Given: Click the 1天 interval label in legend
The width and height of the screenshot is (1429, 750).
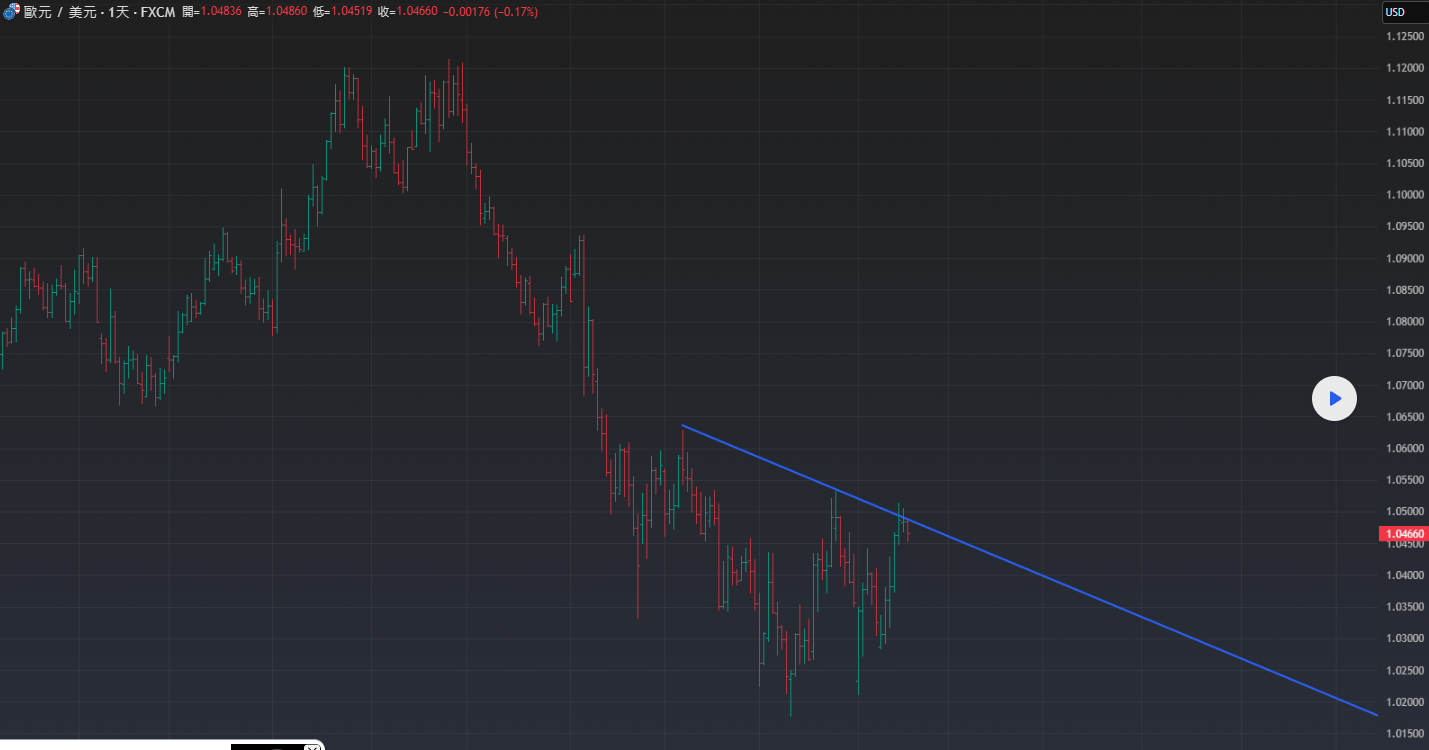Looking at the screenshot, I should [117, 12].
